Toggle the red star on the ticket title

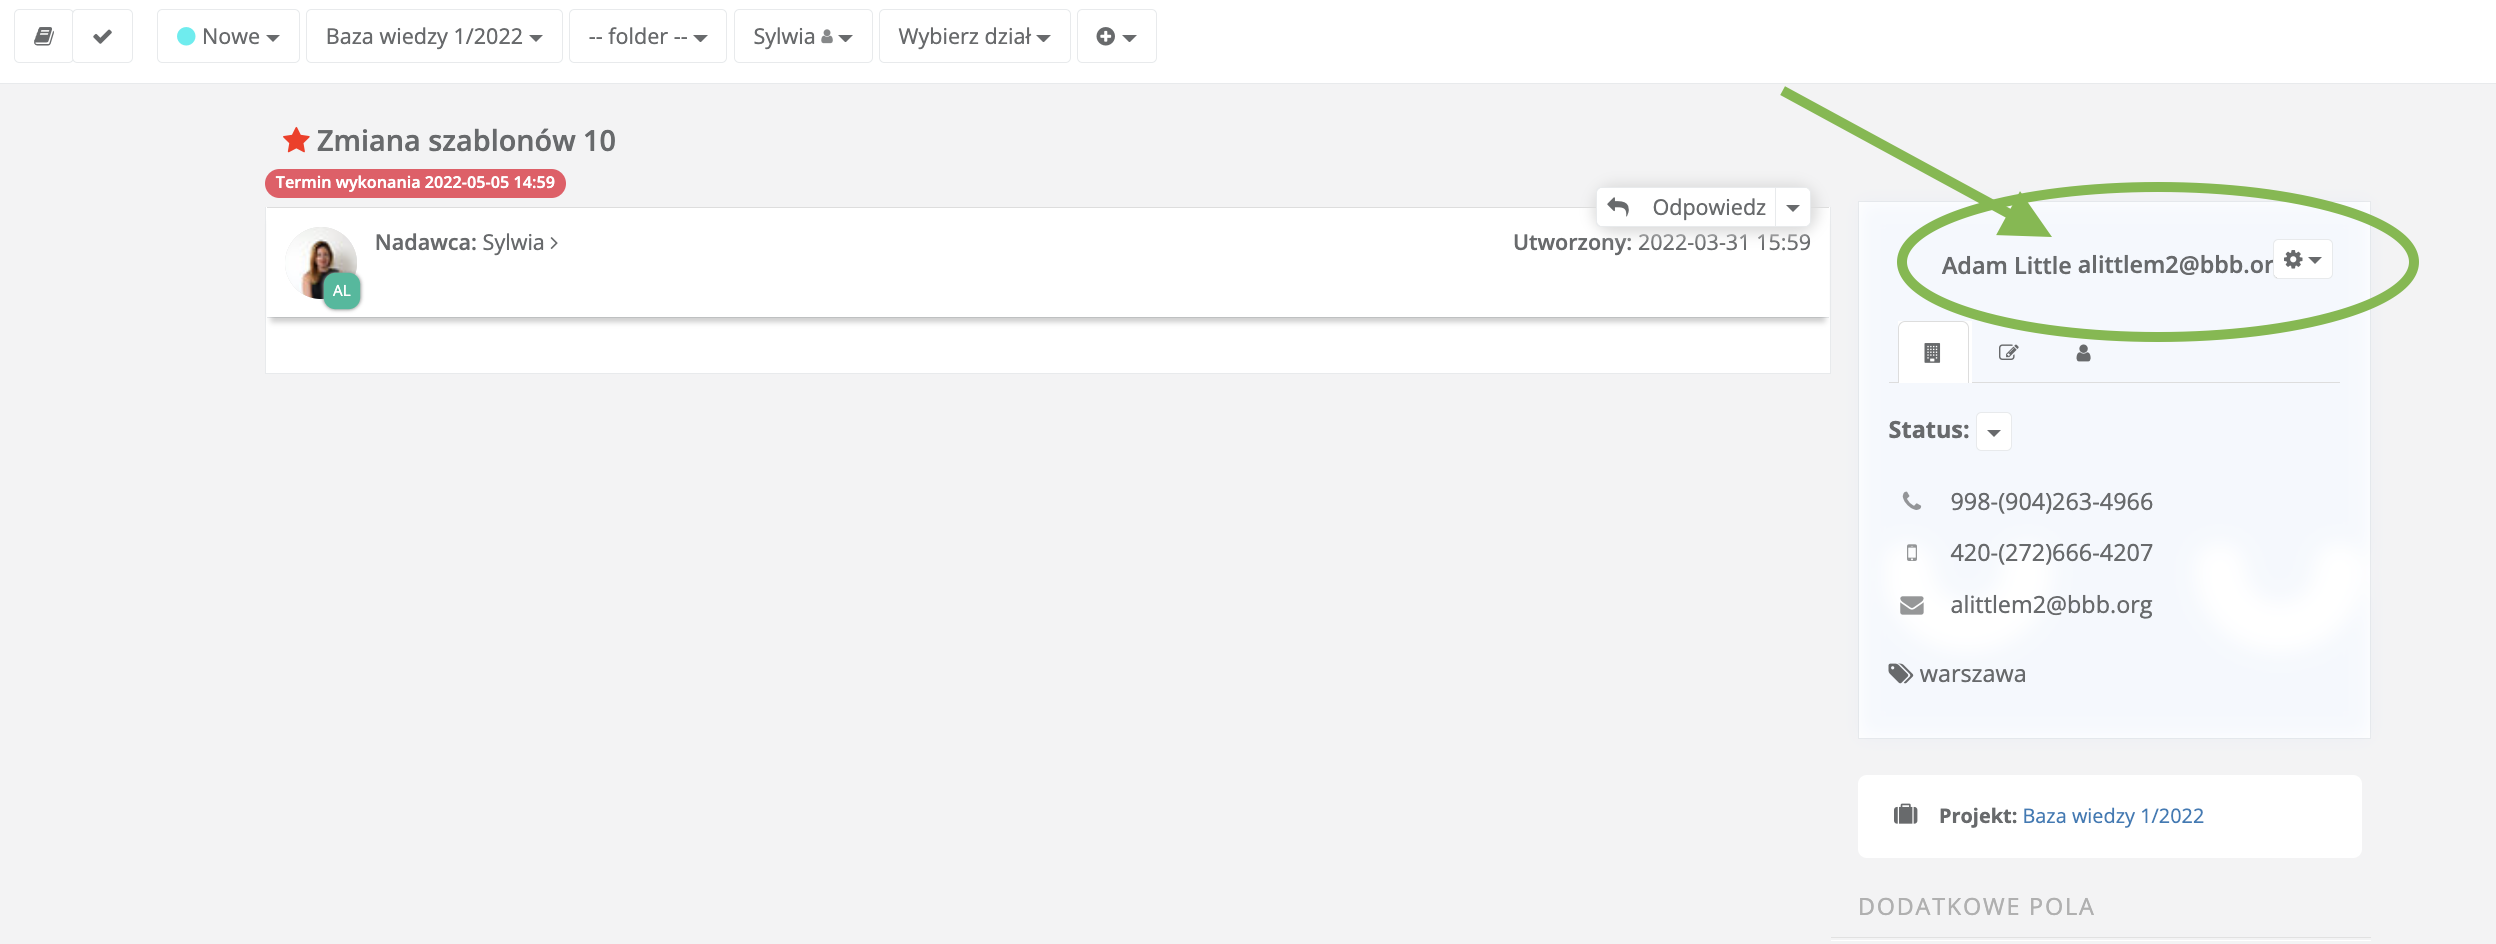[296, 140]
